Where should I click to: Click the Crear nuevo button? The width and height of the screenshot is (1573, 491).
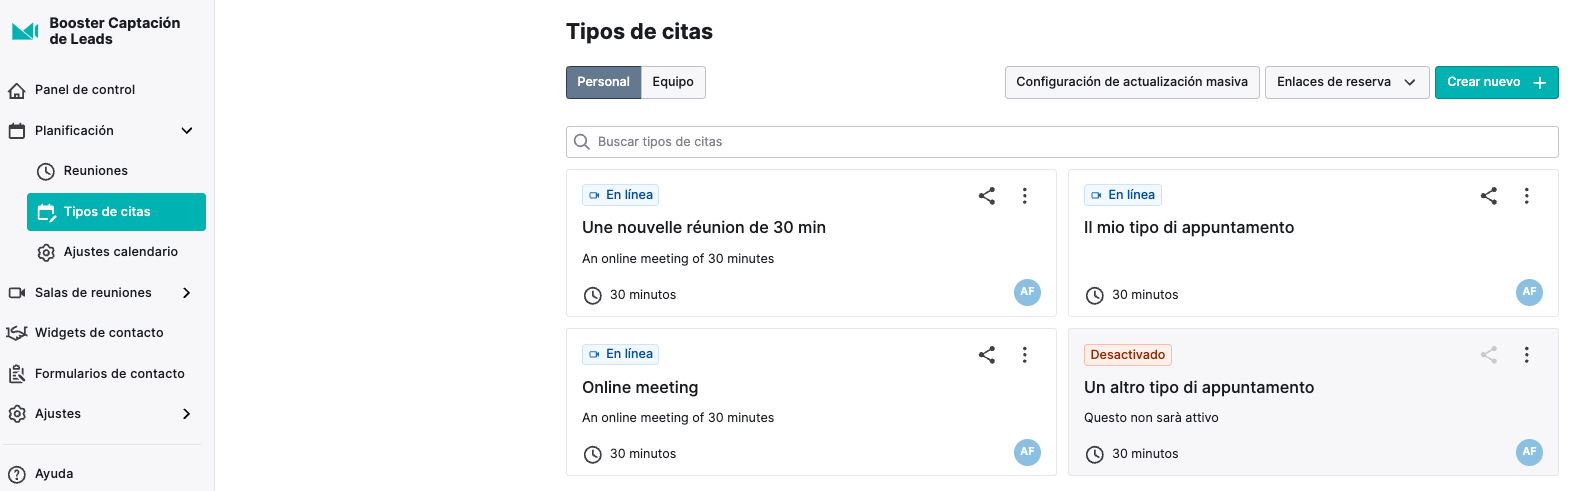(x=1496, y=82)
